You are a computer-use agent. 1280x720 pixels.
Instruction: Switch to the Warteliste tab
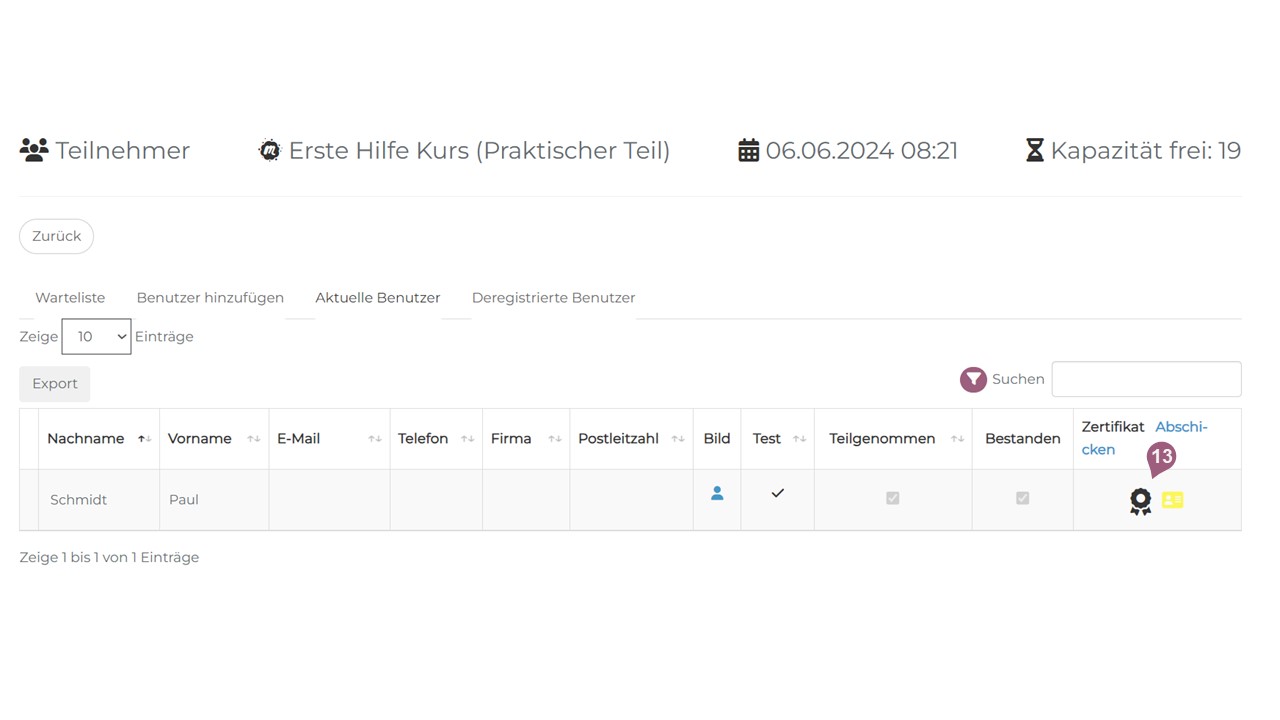(x=70, y=298)
